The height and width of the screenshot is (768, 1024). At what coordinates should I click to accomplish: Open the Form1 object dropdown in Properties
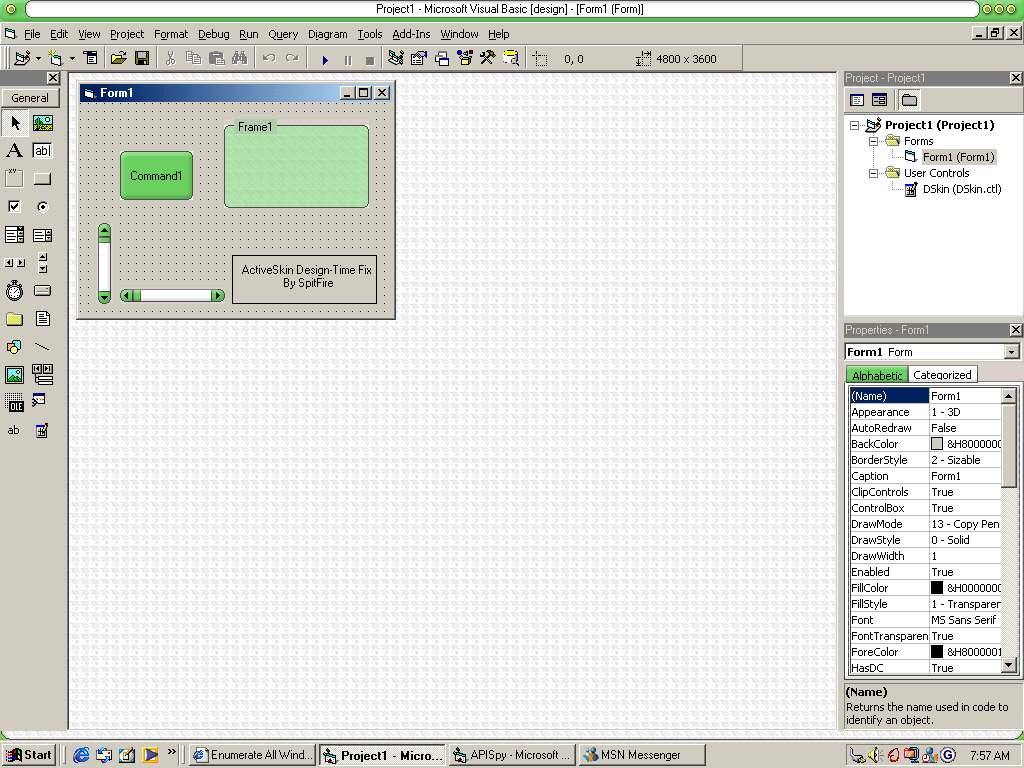pyautogui.click(x=1011, y=352)
